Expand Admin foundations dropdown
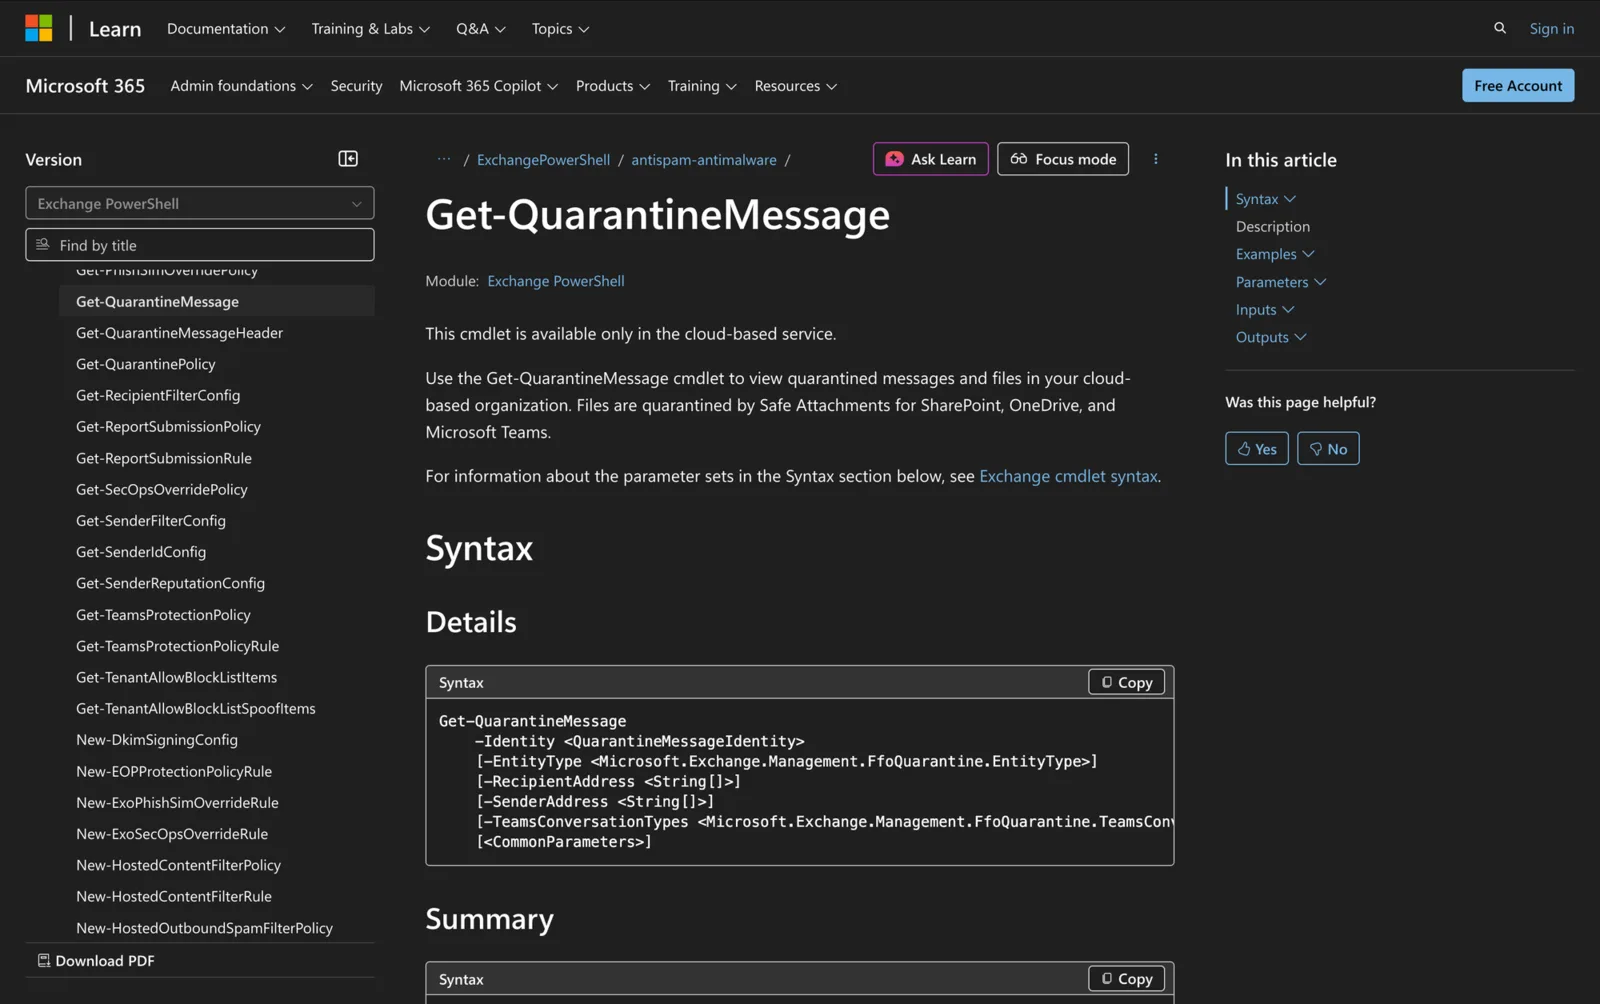The height and width of the screenshot is (1004, 1600). [x=242, y=86]
